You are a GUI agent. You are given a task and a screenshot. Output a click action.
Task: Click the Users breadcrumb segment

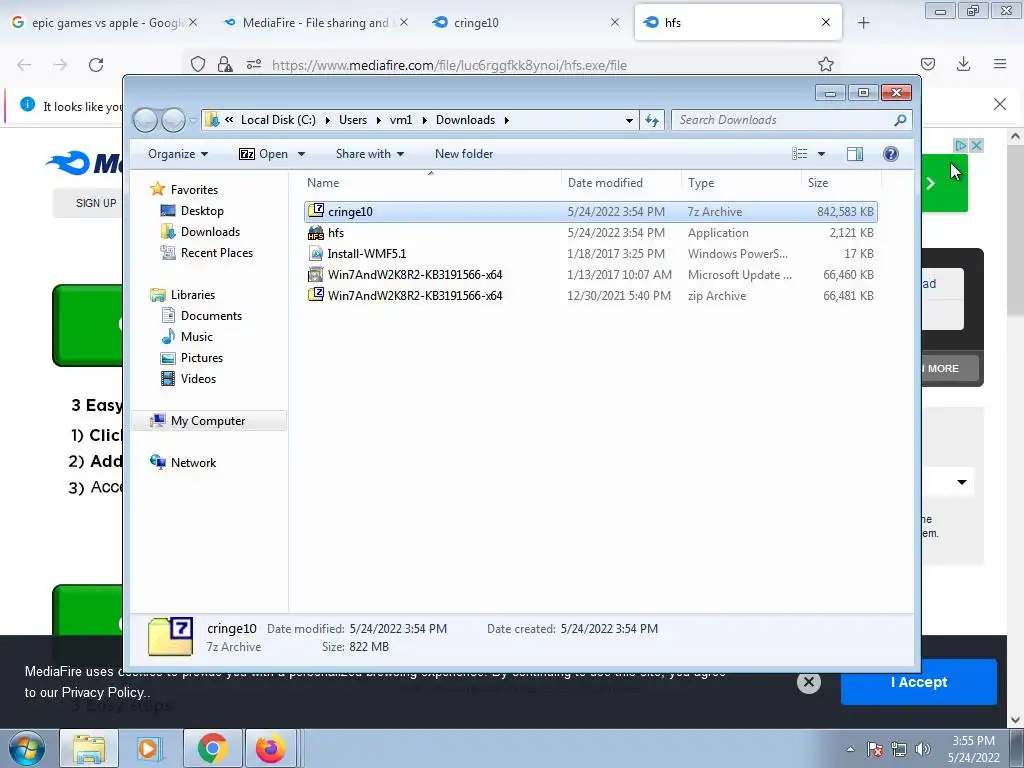pos(353,120)
